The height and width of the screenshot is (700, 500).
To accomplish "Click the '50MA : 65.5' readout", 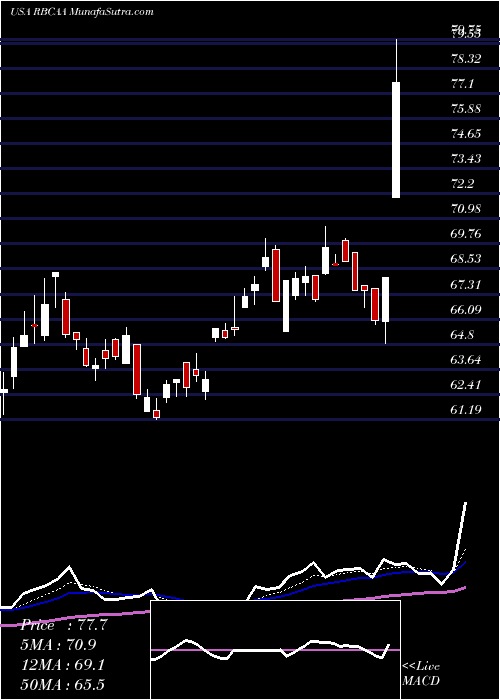I will tap(62, 684).
